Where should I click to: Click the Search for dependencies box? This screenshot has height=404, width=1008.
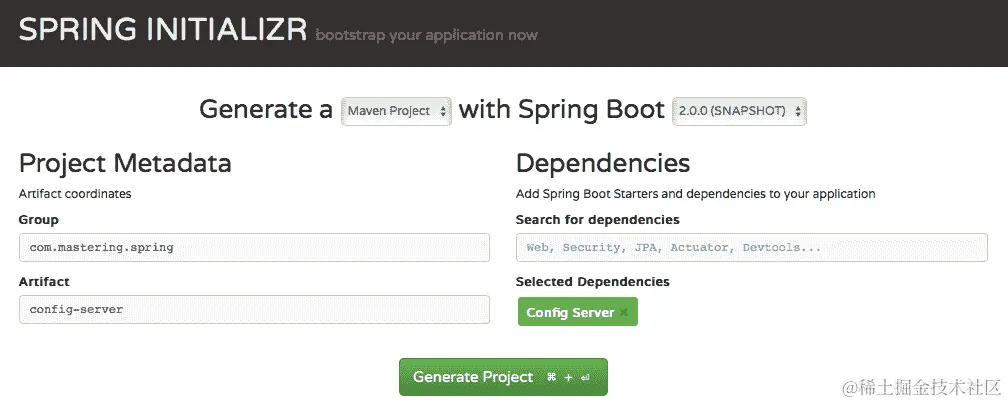click(x=751, y=247)
